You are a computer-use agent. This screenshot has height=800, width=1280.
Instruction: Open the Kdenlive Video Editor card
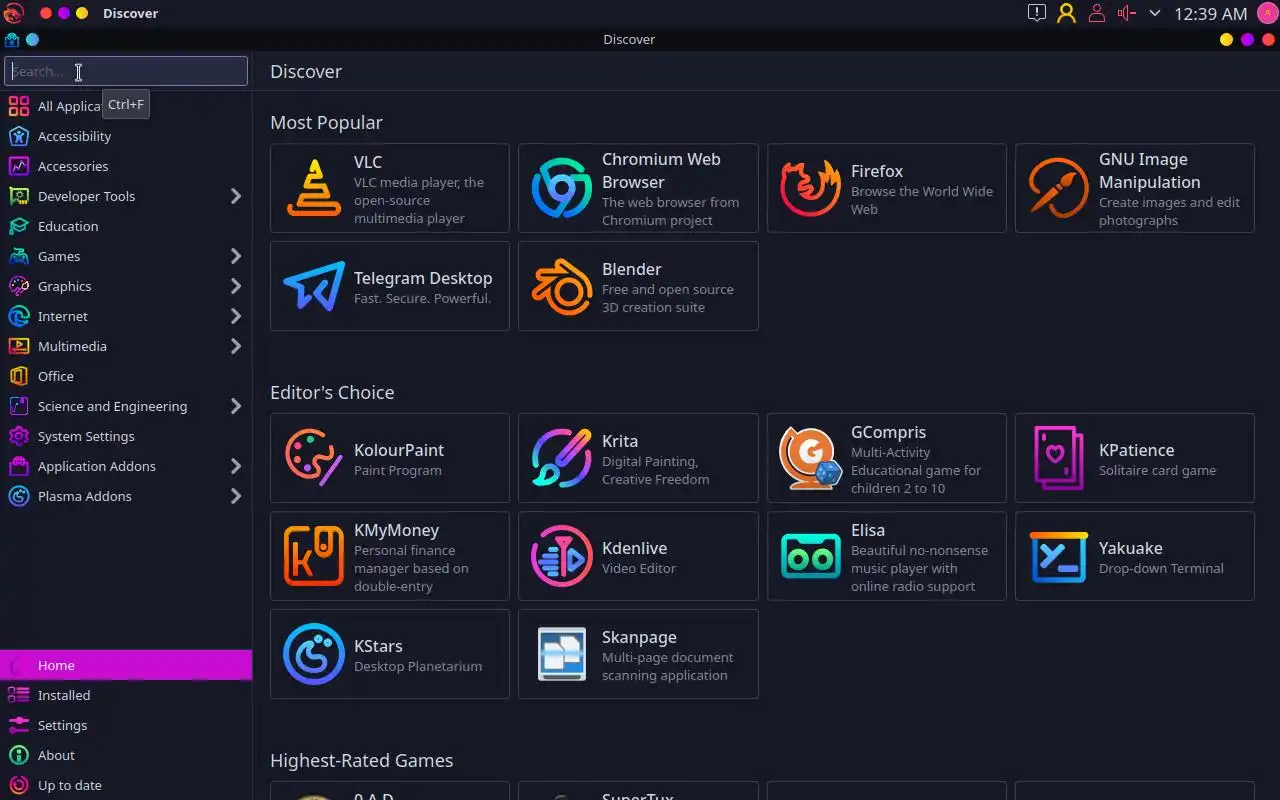coord(638,556)
